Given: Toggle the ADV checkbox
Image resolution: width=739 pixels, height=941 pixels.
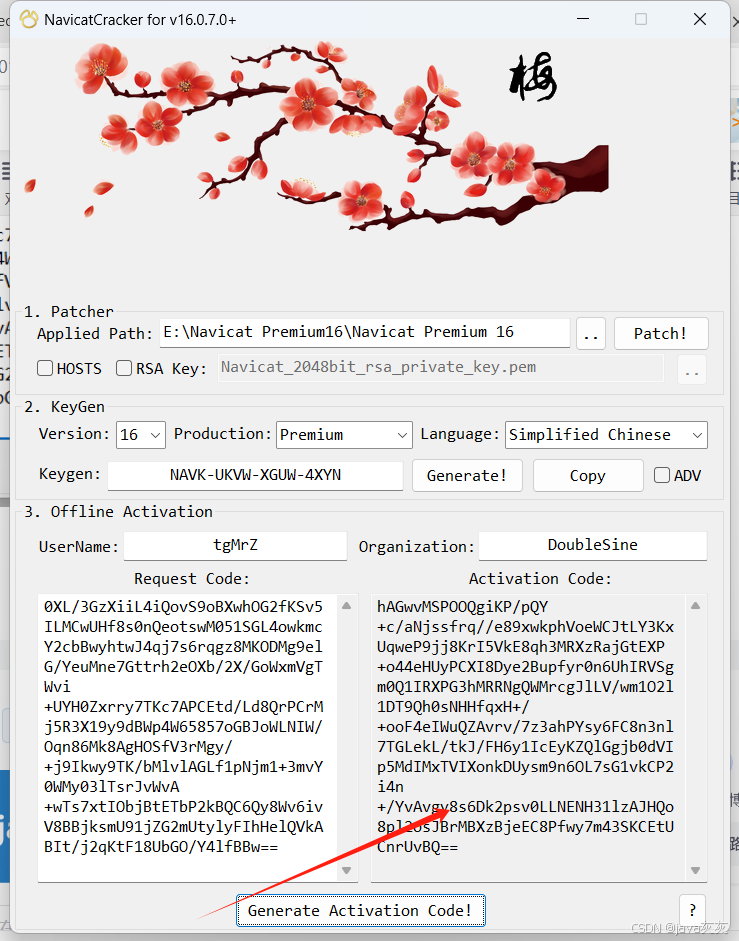Looking at the screenshot, I should [662, 475].
